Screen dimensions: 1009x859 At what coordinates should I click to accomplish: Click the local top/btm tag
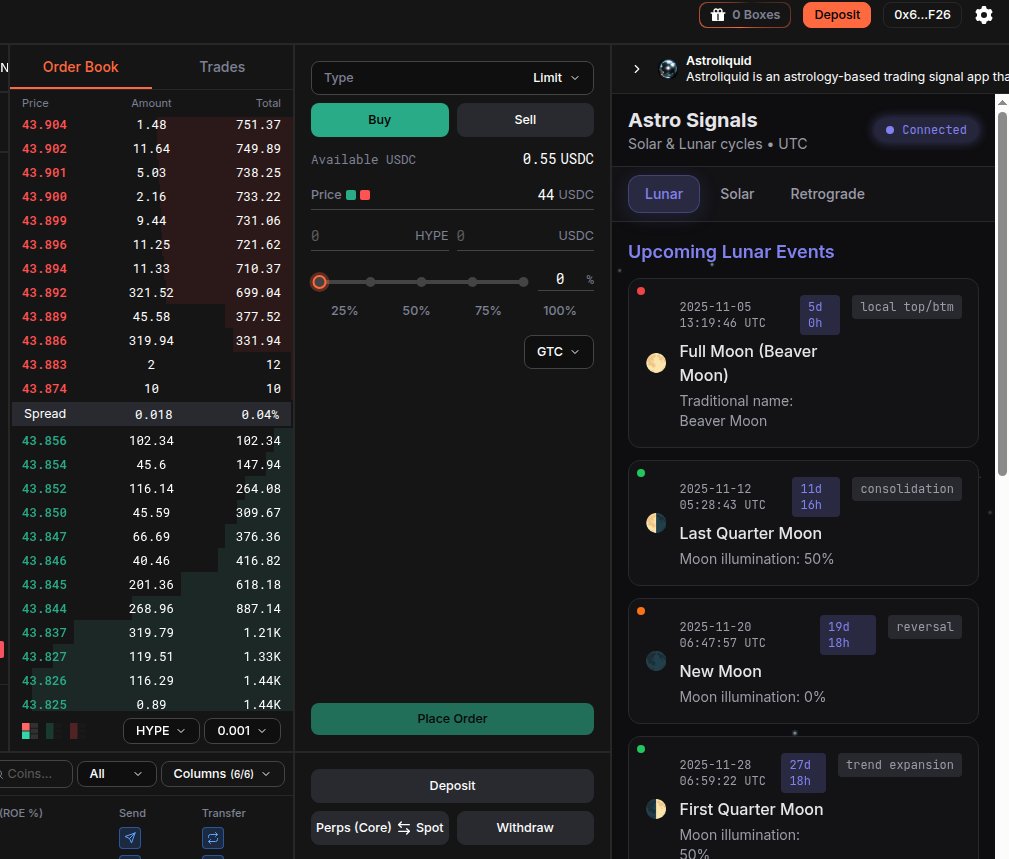(x=907, y=307)
